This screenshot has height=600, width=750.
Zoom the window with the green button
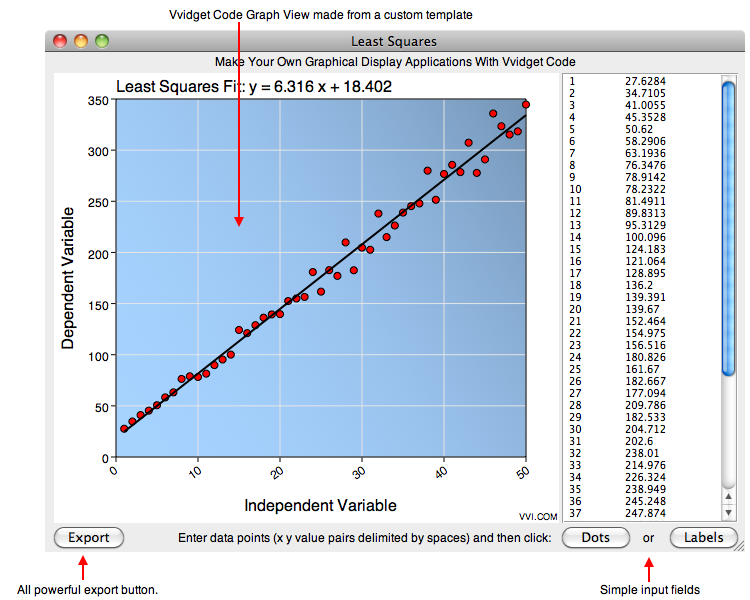(x=101, y=42)
